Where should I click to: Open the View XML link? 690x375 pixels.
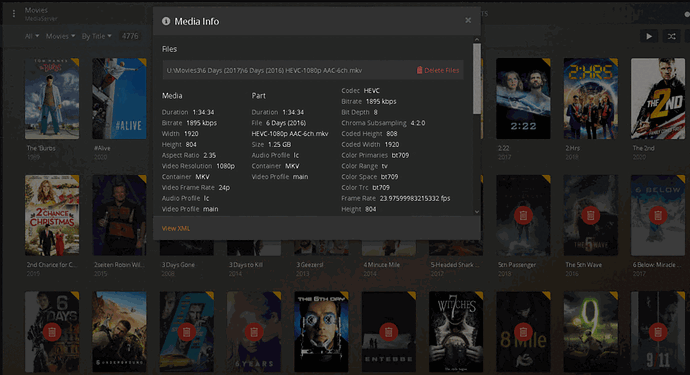tap(176, 228)
